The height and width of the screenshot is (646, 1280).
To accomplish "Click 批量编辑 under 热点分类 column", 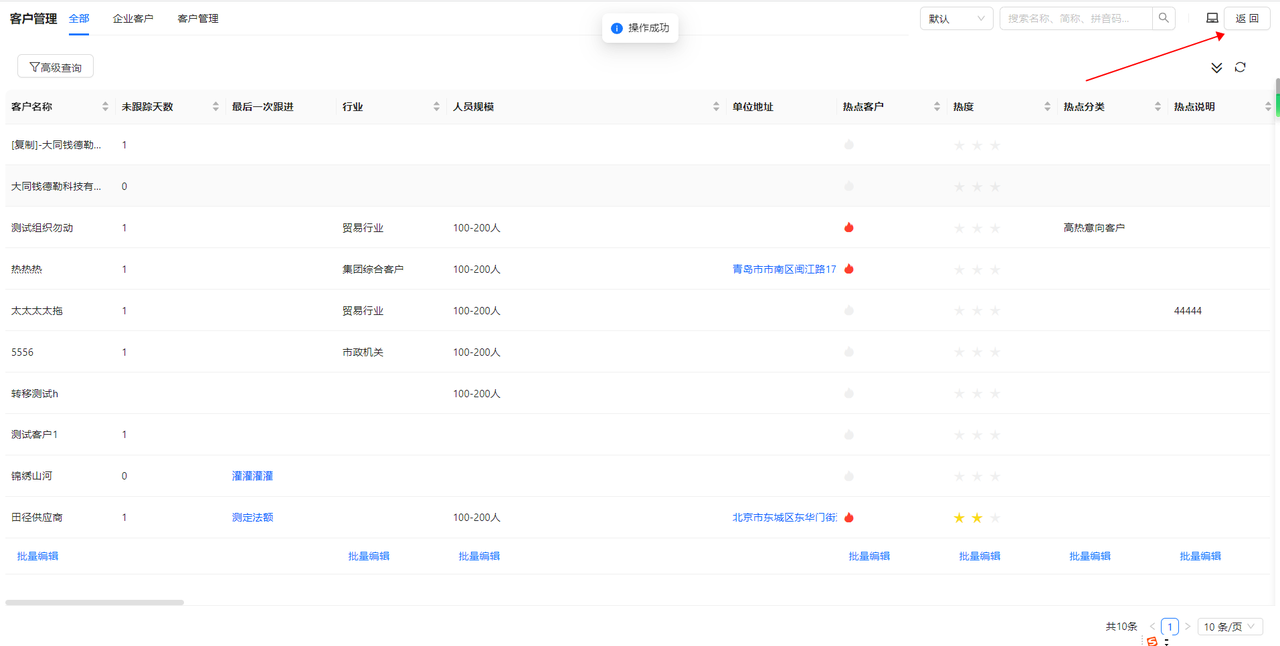I will pos(1090,556).
